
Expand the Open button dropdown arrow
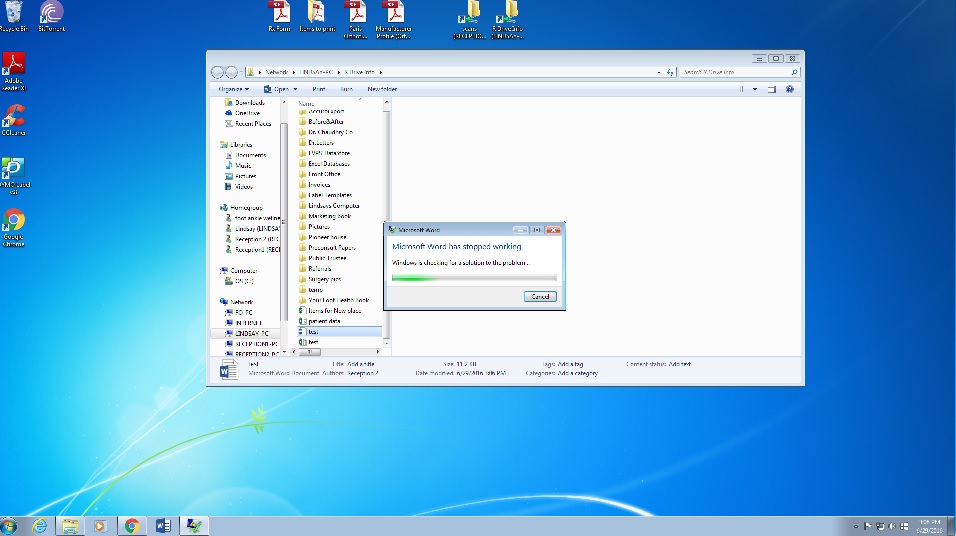coord(295,89)
